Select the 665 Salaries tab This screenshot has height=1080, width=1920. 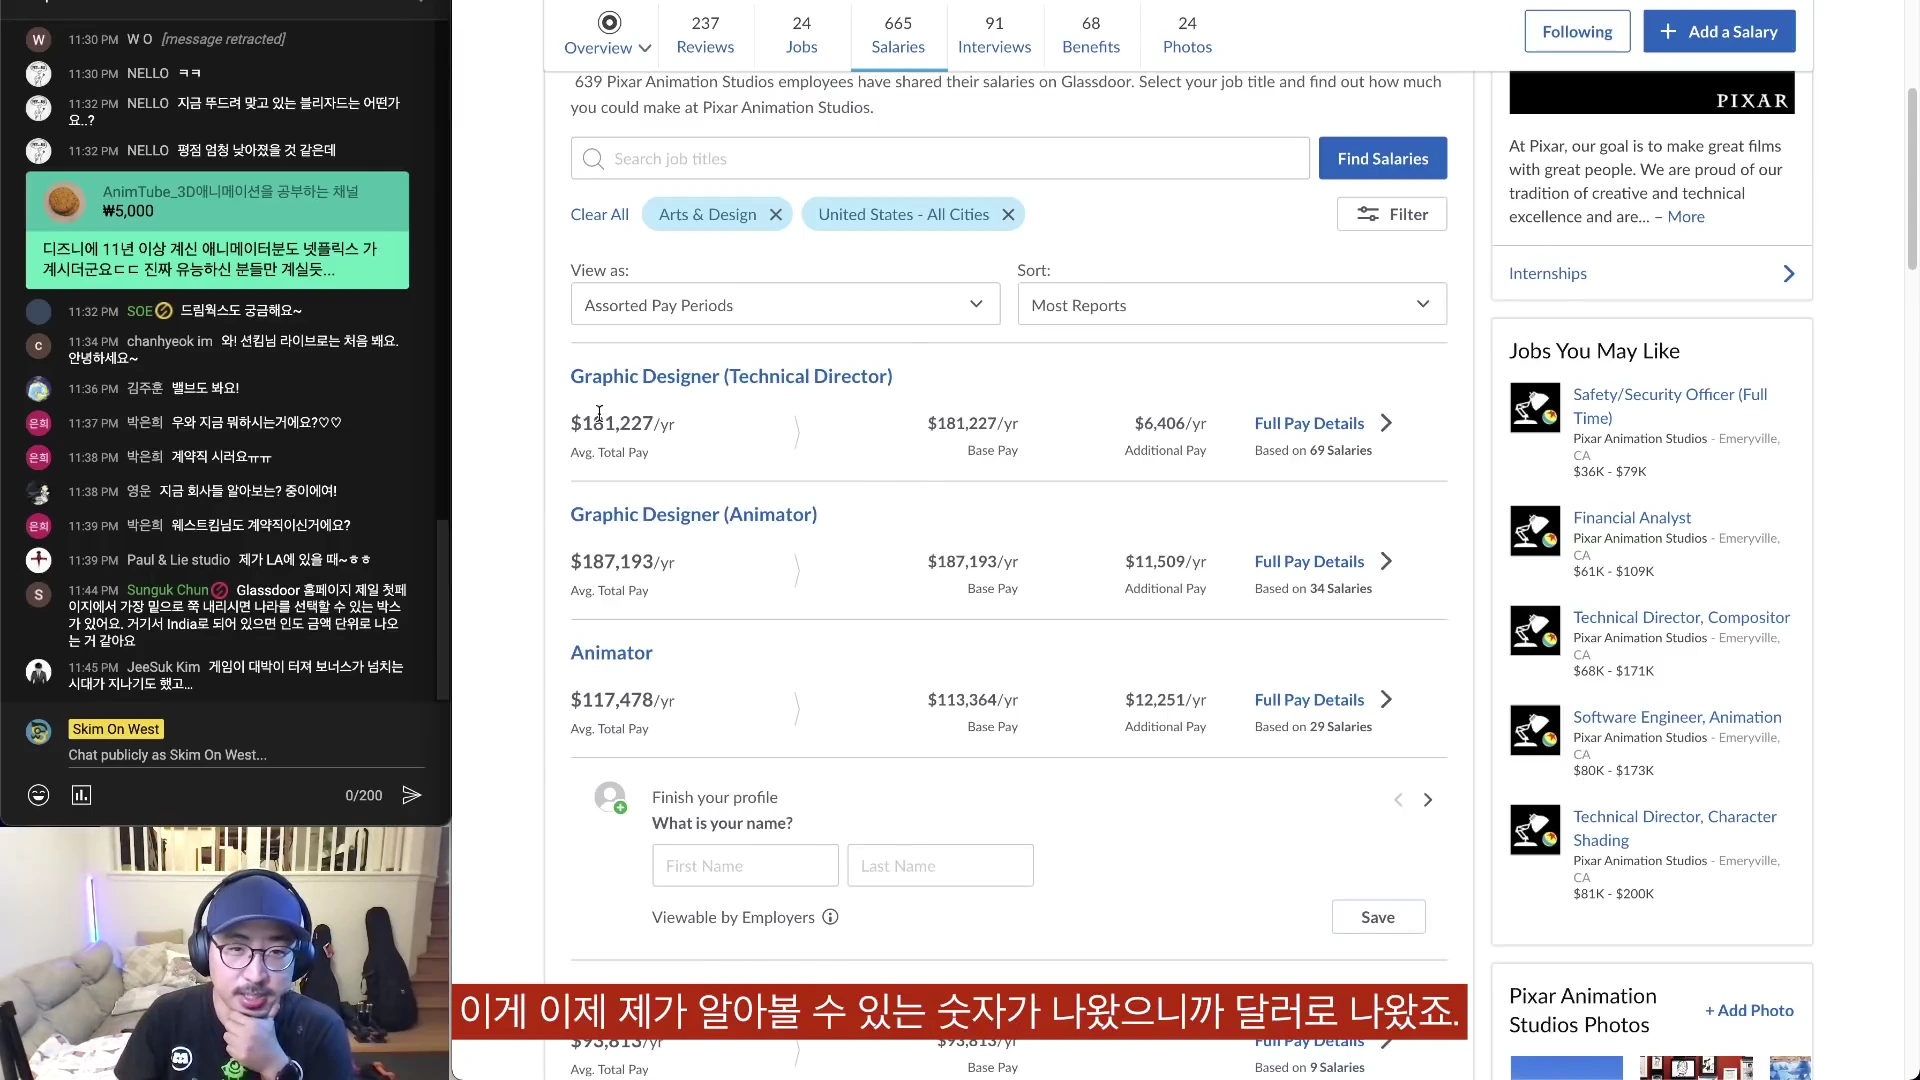pyautogui.click(x=898, y=34)
